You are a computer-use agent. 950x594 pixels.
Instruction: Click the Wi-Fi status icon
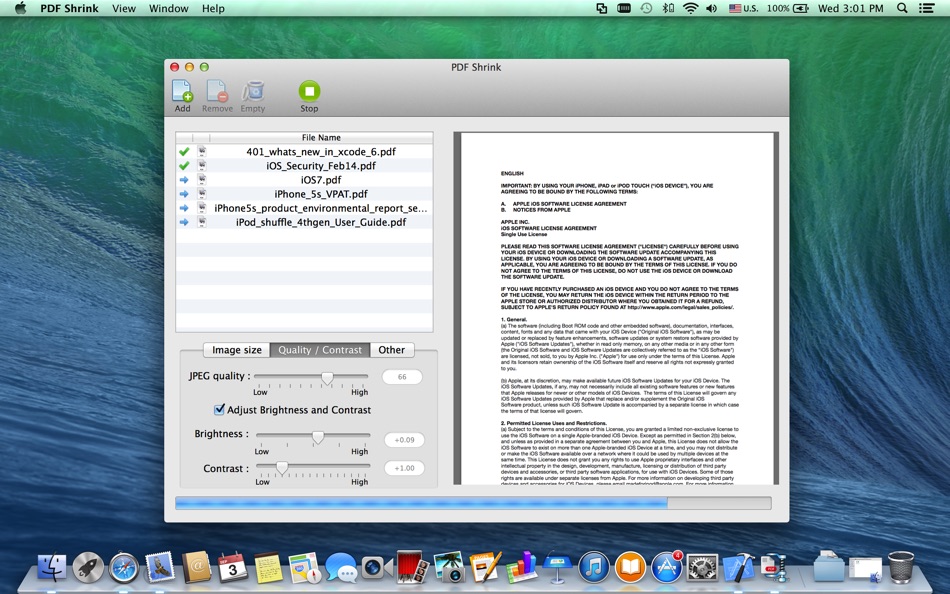pyautogui.click(x=689, y=8)
